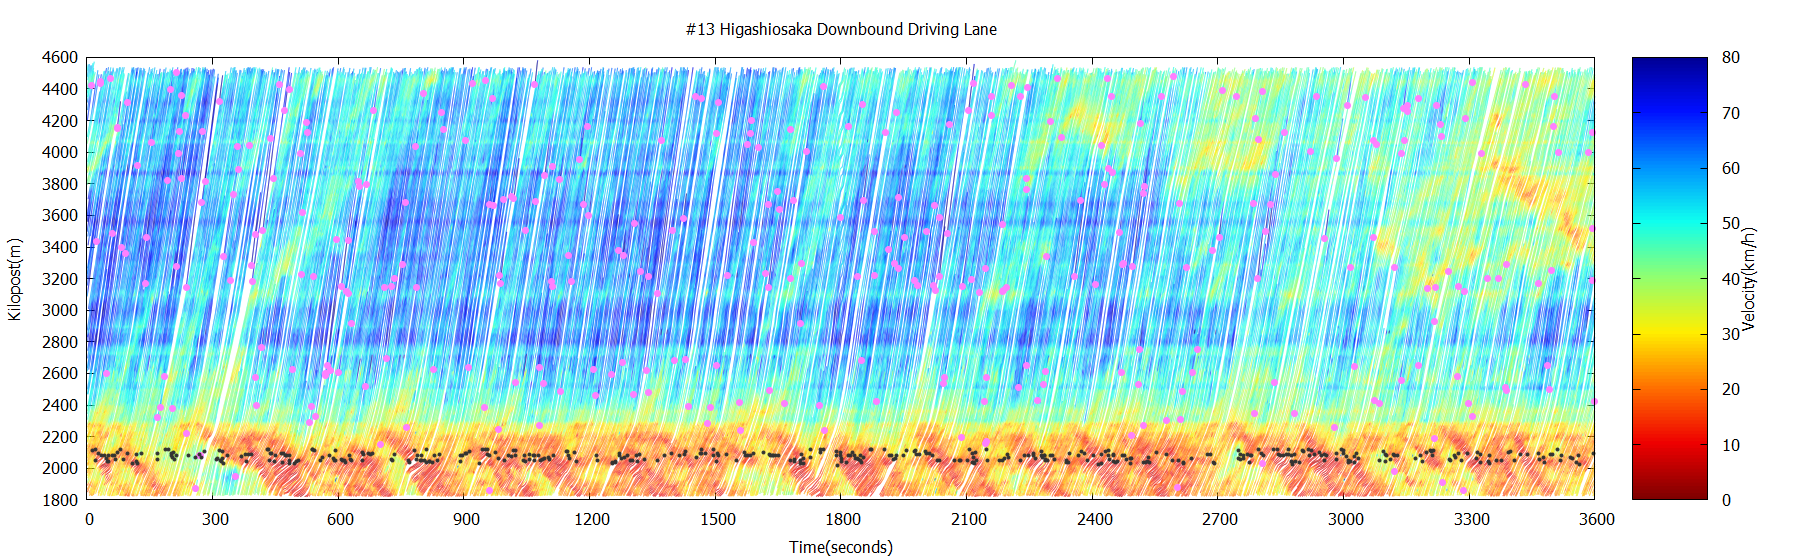Click the "Time(seconds)" x-axis label
Image resolution: width=1820 pixels, height=560 pixels.
(840, 547)
